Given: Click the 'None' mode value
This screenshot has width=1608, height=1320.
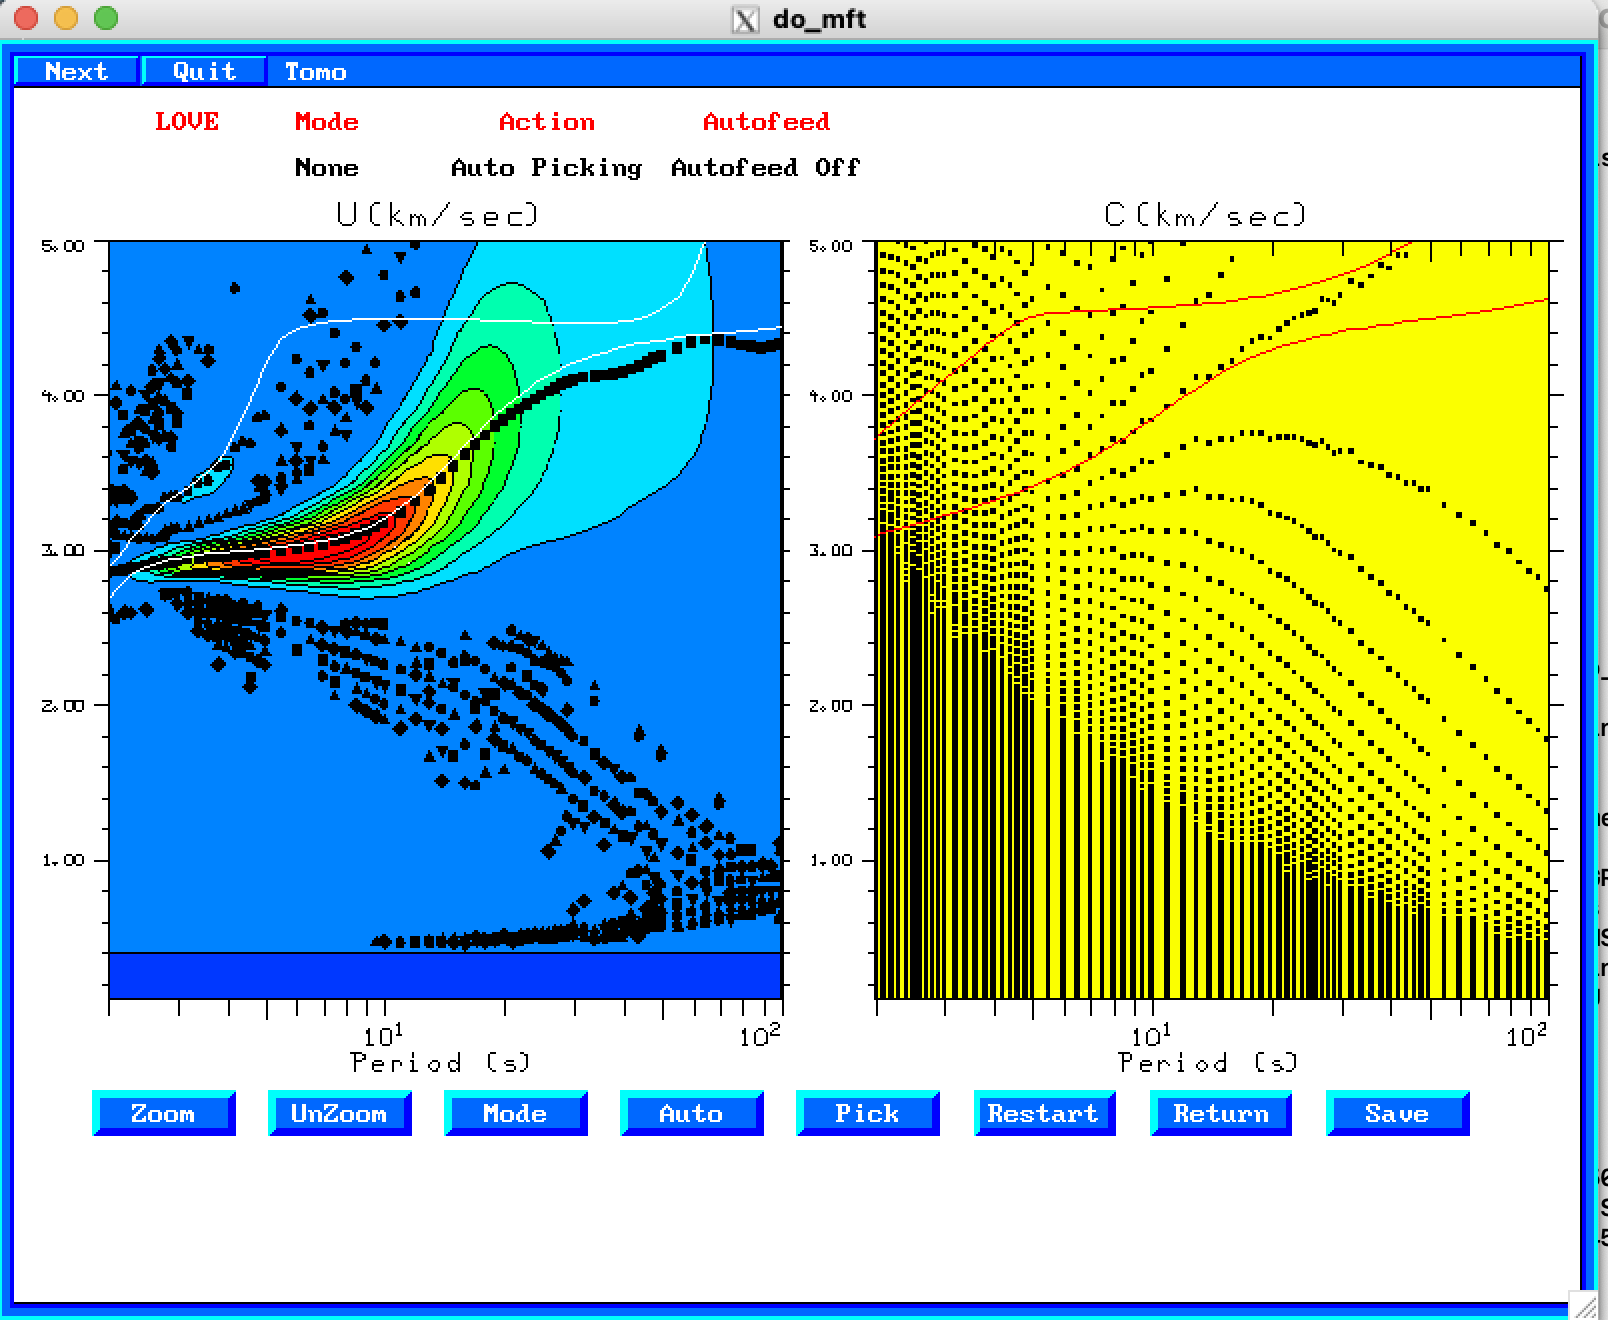Looking at the screenshot, I should [x=326, y=167].
